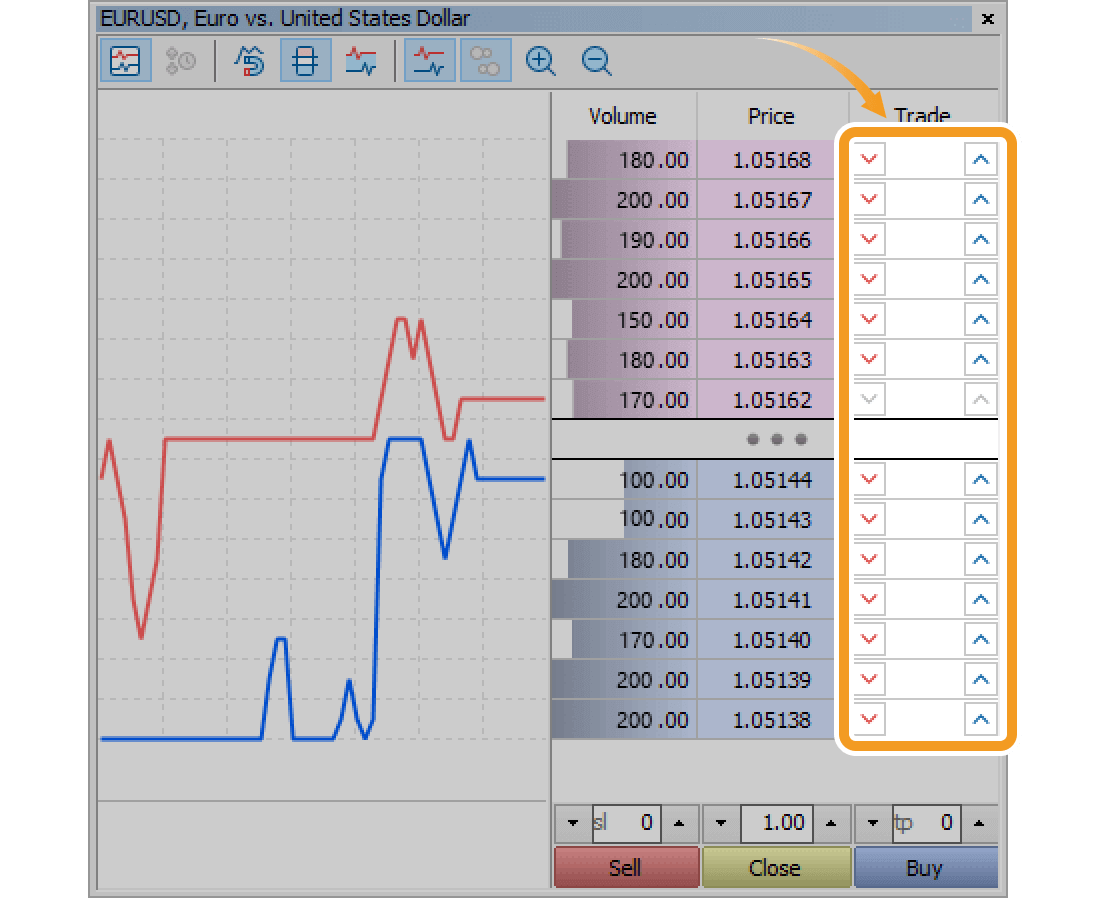This screenshot has height=898, width=1100.
Task: Place a buy order at price 1.05144
Action: pyautogui.click(x=981, y=479)
